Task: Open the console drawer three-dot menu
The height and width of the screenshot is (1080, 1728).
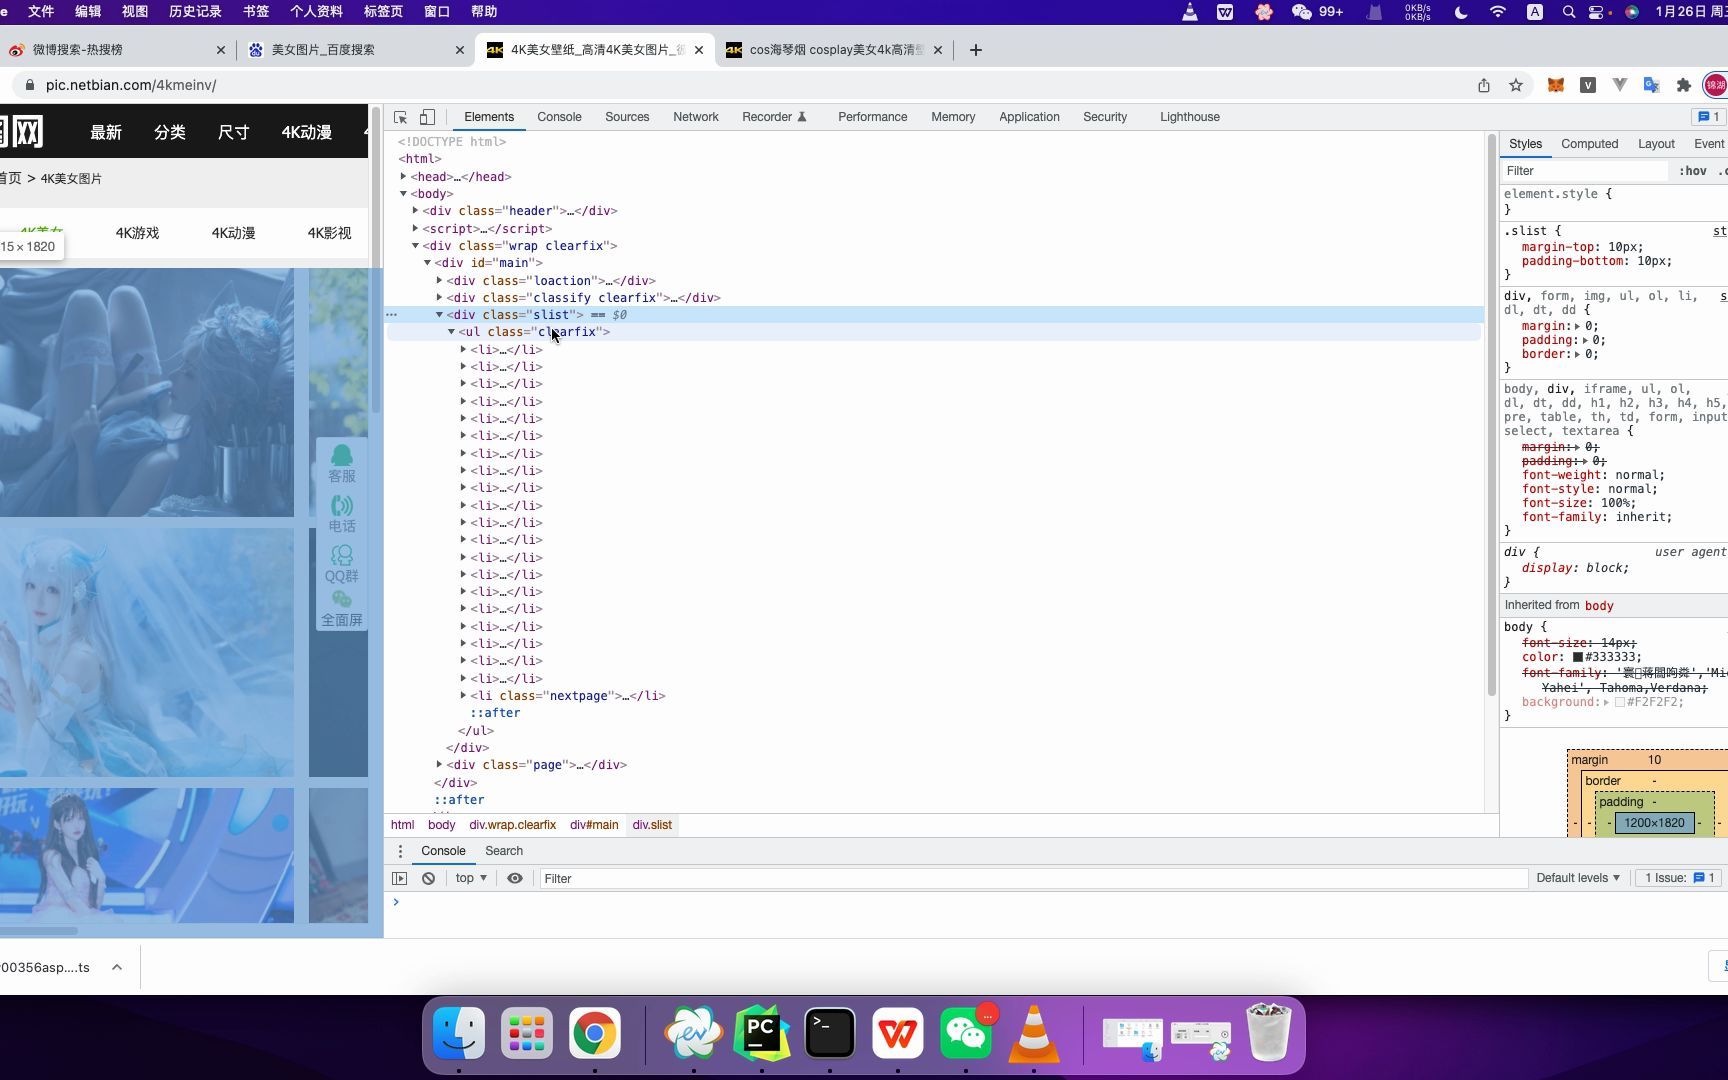Action: point(400,851)
